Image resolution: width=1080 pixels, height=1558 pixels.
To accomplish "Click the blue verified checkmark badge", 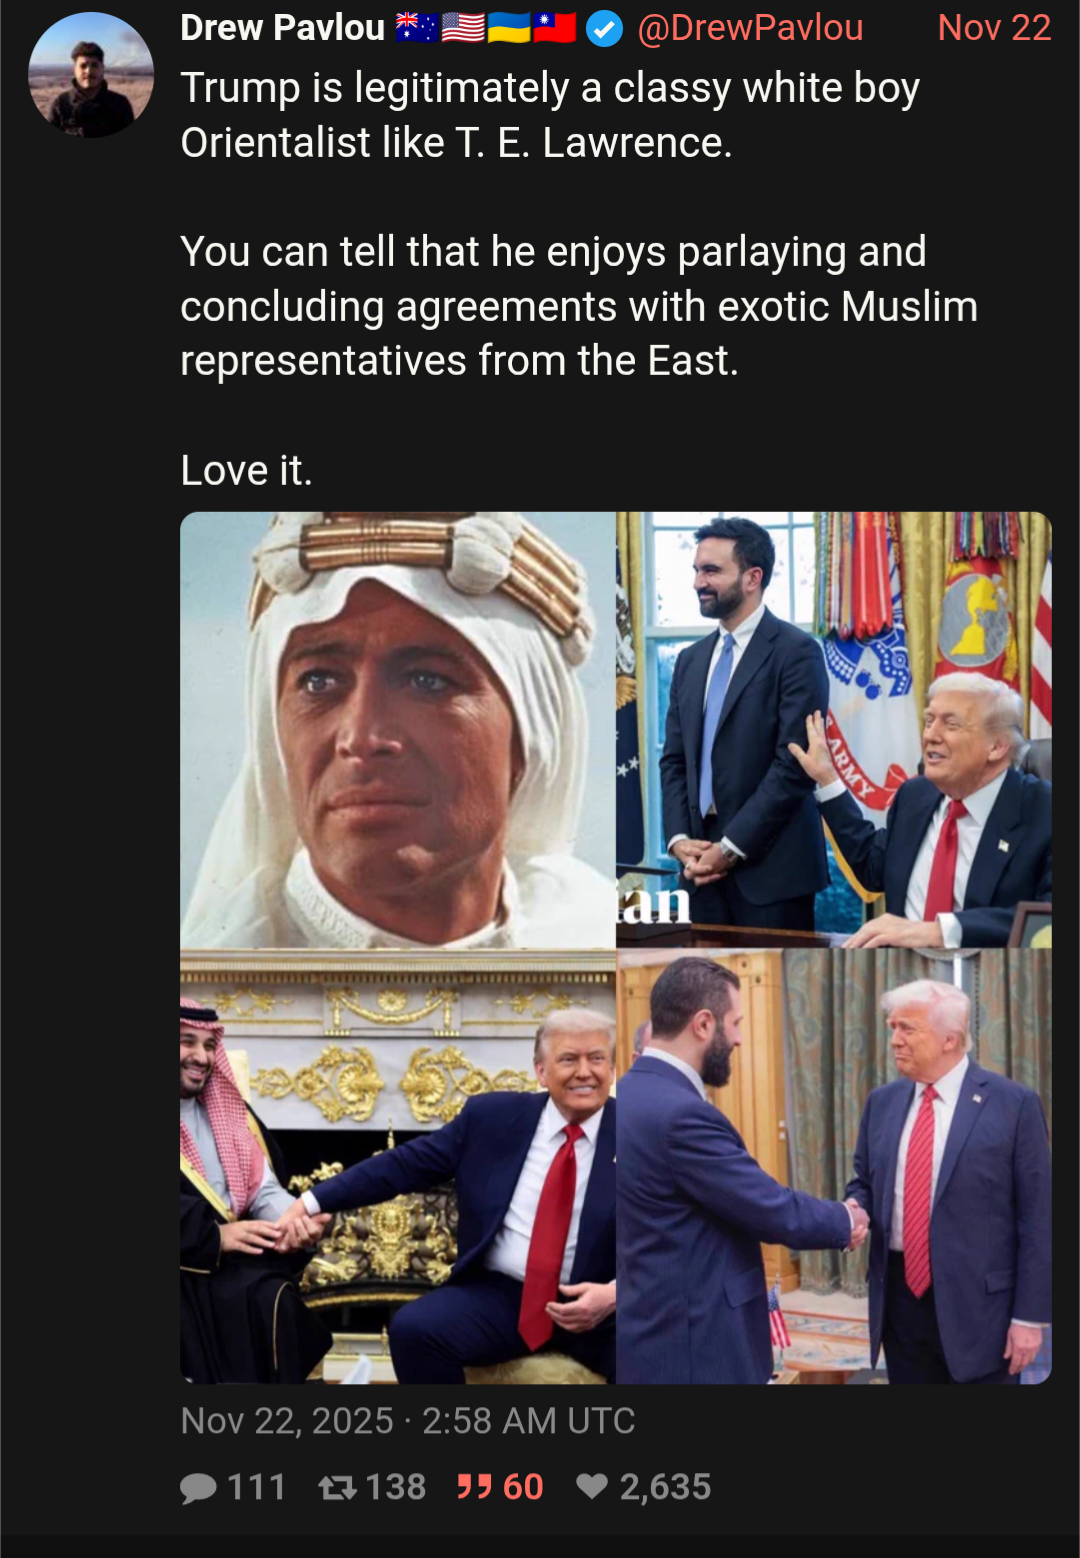I will tap(604, 29).
